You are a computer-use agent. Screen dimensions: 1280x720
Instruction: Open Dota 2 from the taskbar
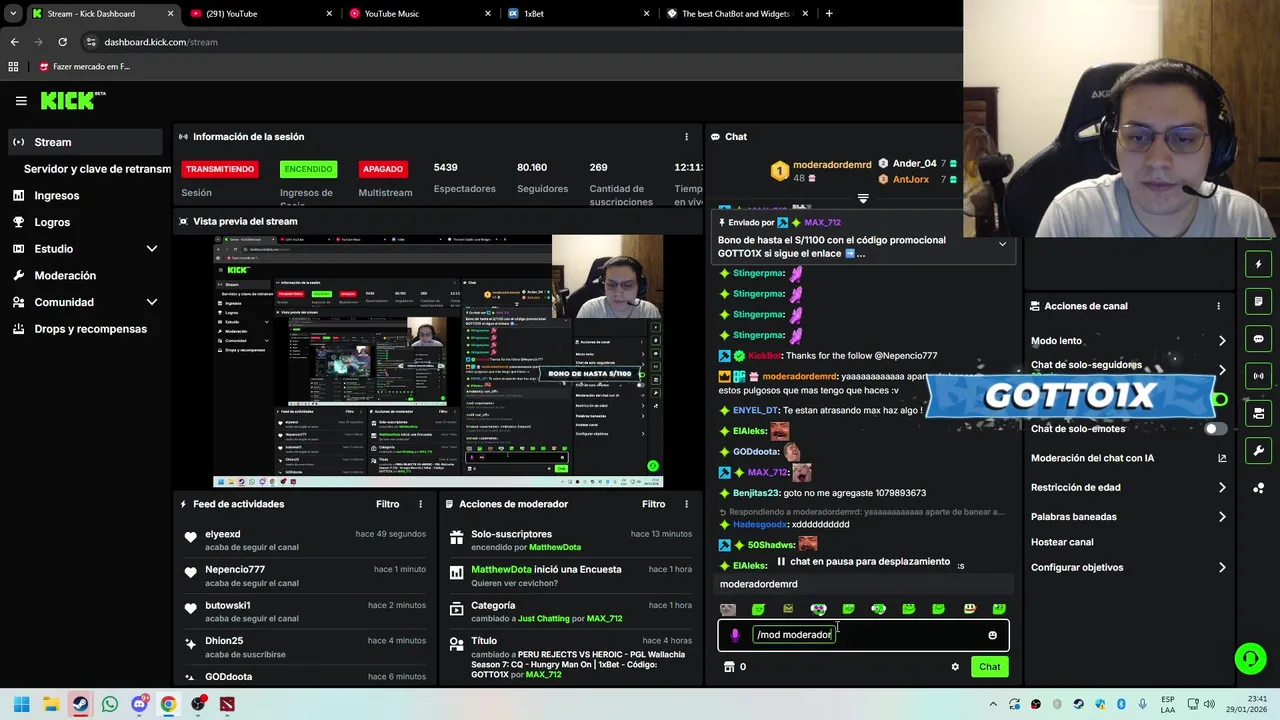click(227, 704)
